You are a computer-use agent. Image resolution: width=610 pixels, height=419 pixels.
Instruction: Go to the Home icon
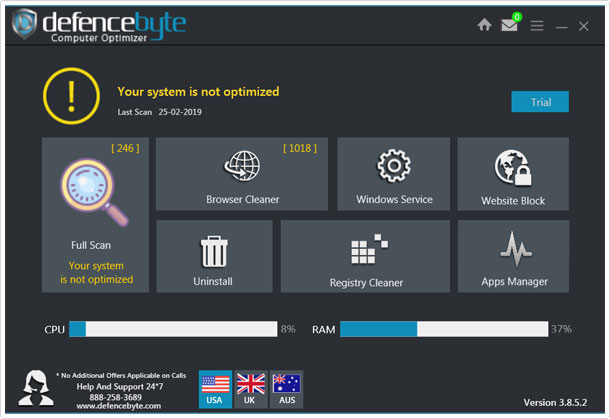coord(484,25)
